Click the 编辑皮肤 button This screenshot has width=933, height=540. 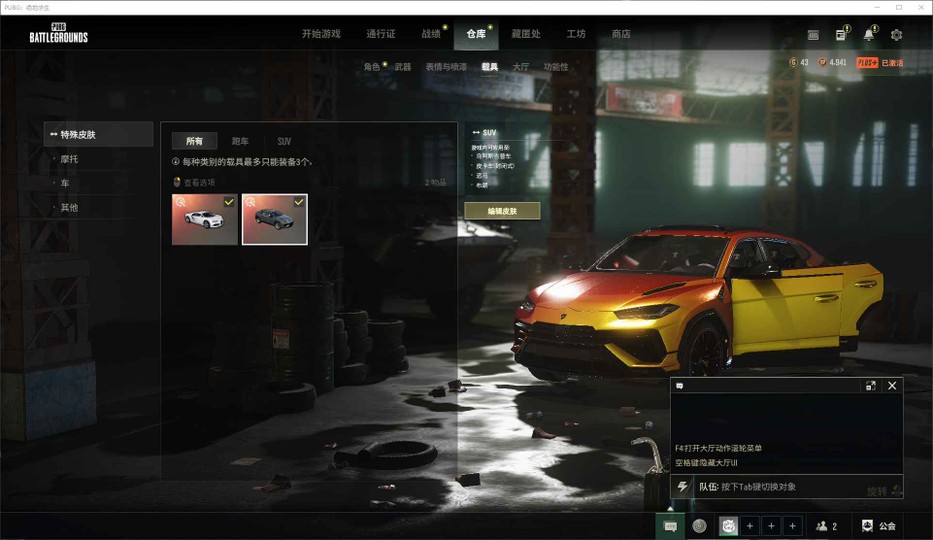click(502, 211)
